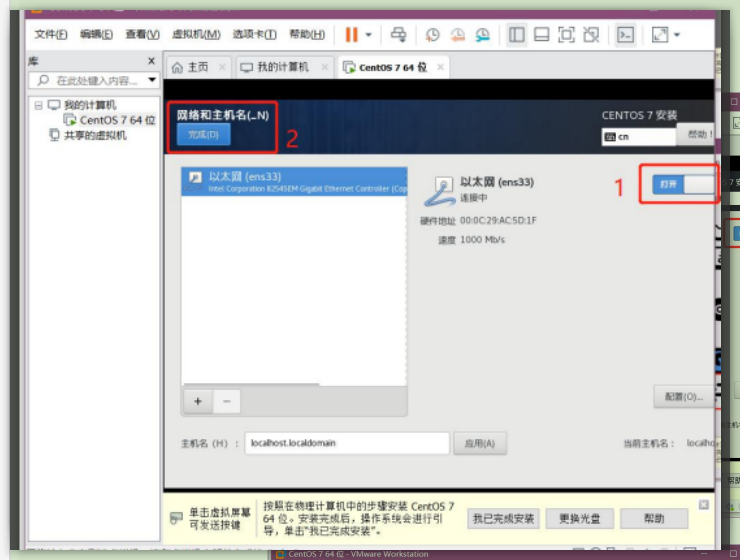Viewport: 740px width, 560px height.
Task: Click the 应用(A) apply button
Action: [480, 443]
